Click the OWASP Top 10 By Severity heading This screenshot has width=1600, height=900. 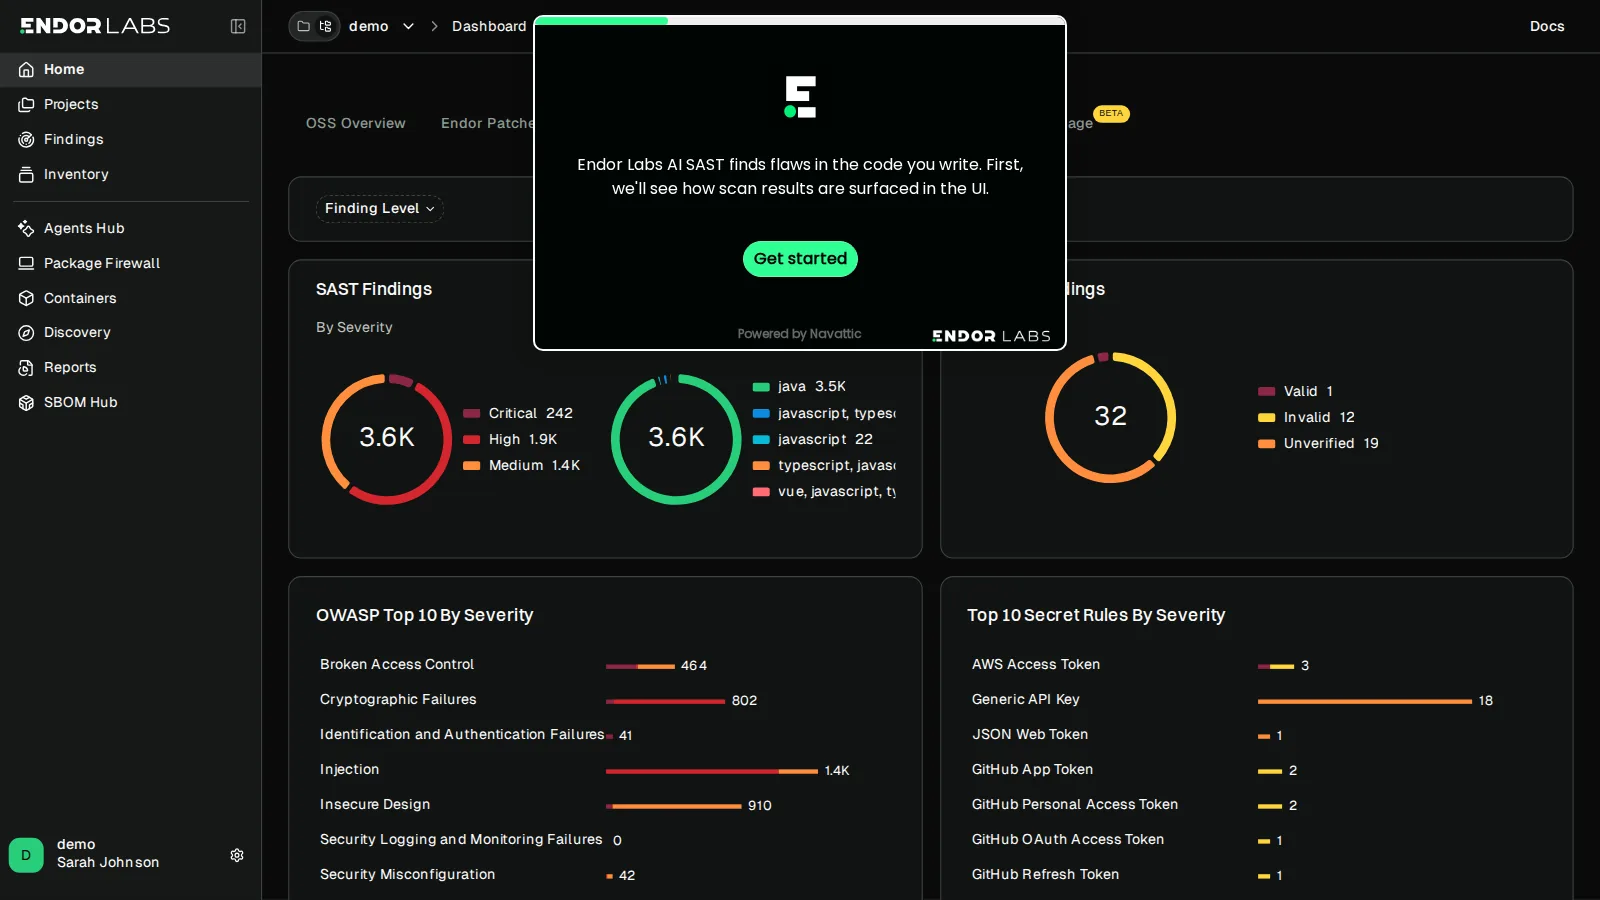425,616
